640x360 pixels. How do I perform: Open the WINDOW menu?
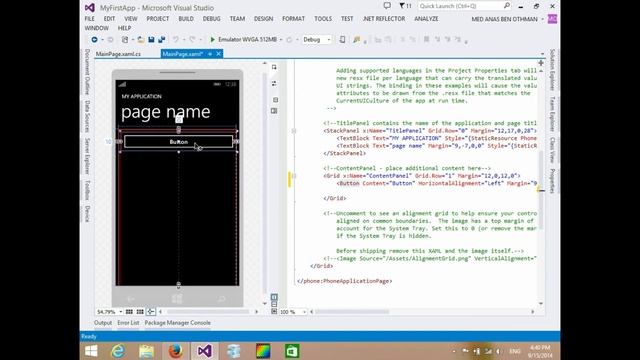click(x=96, y=28)
